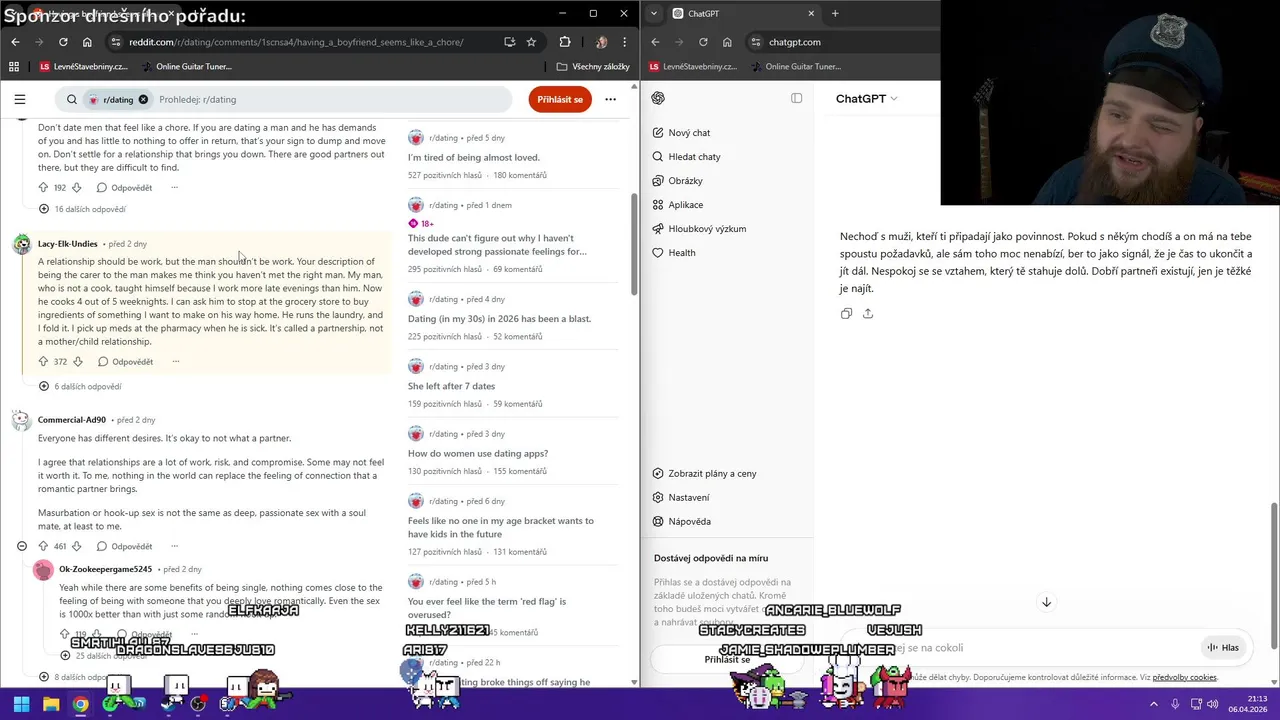The image size is (1280, 720).
Task: Open LevnéStavebniny.cz bookmark in Reddit window
Action: 84,67
